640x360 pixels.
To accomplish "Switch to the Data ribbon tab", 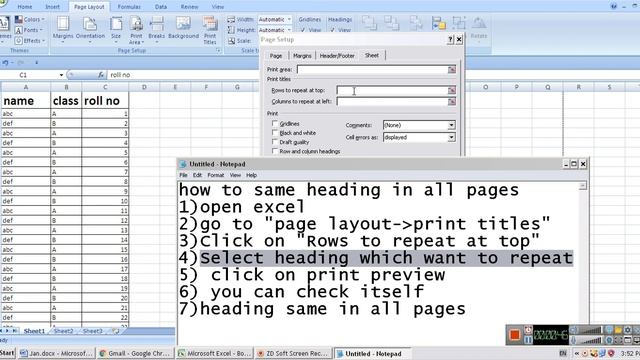I will click(161, 7).
